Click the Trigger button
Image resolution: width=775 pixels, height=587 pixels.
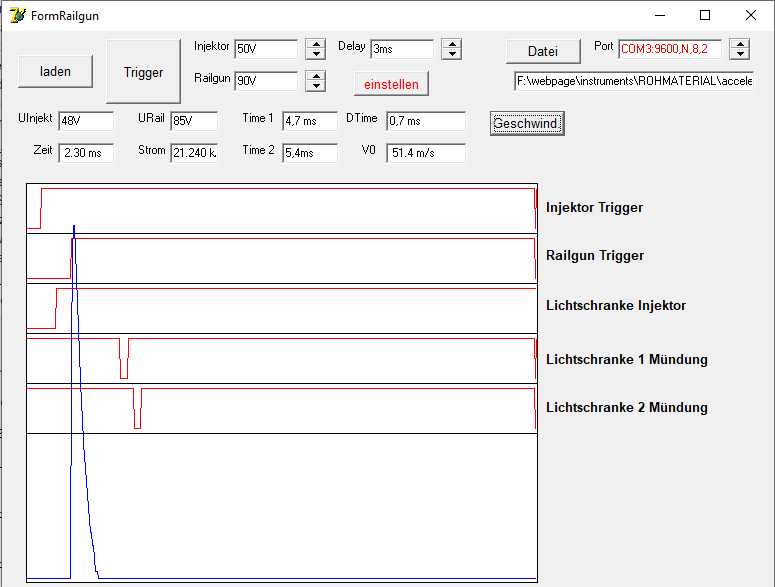pos(143,72)
